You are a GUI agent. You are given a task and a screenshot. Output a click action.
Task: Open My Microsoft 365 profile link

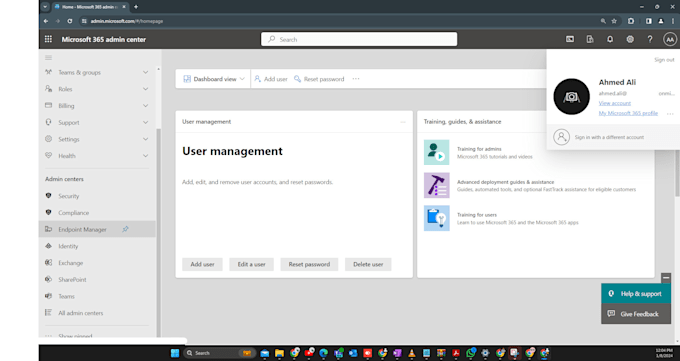coord(628,113)
